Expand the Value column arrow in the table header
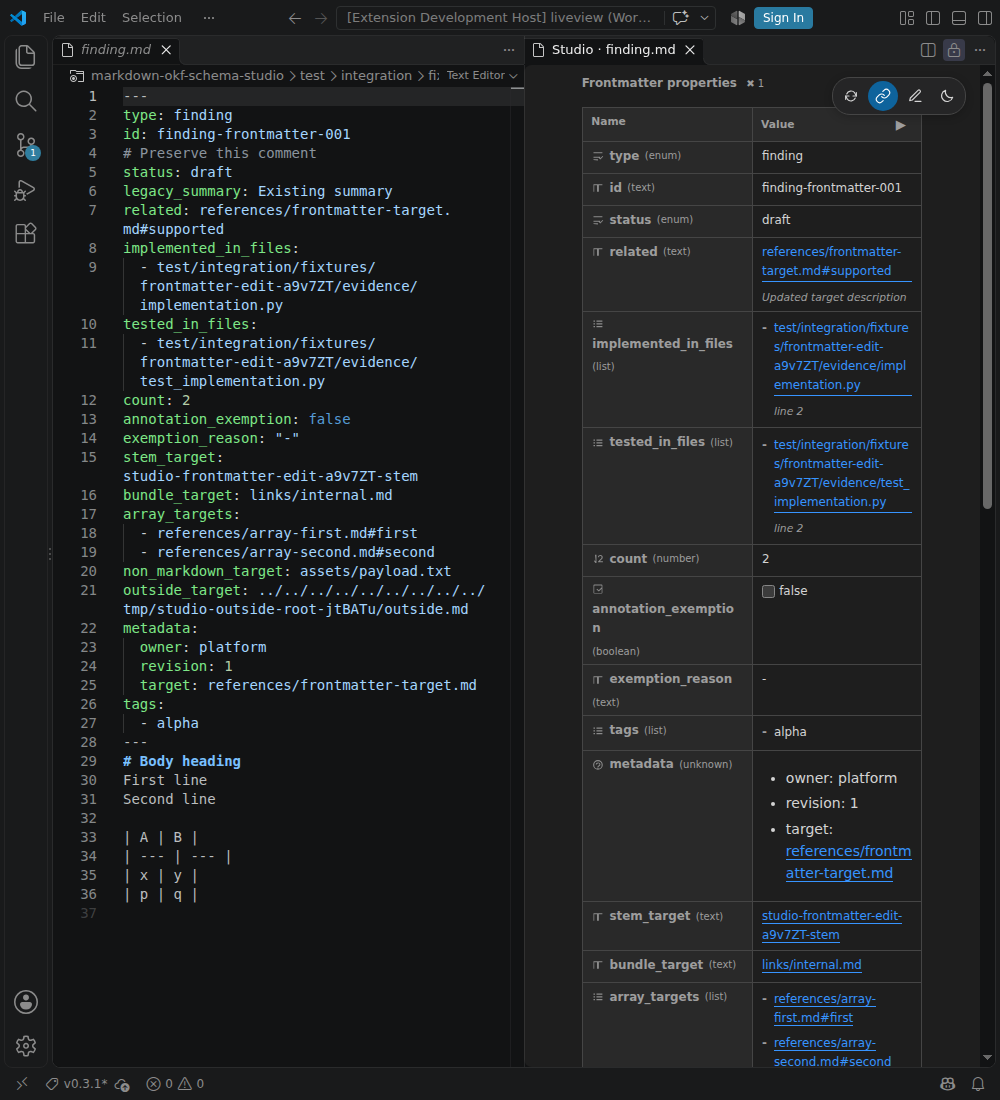Viewport: 1000px width, 1100px height. pos(900,126)
